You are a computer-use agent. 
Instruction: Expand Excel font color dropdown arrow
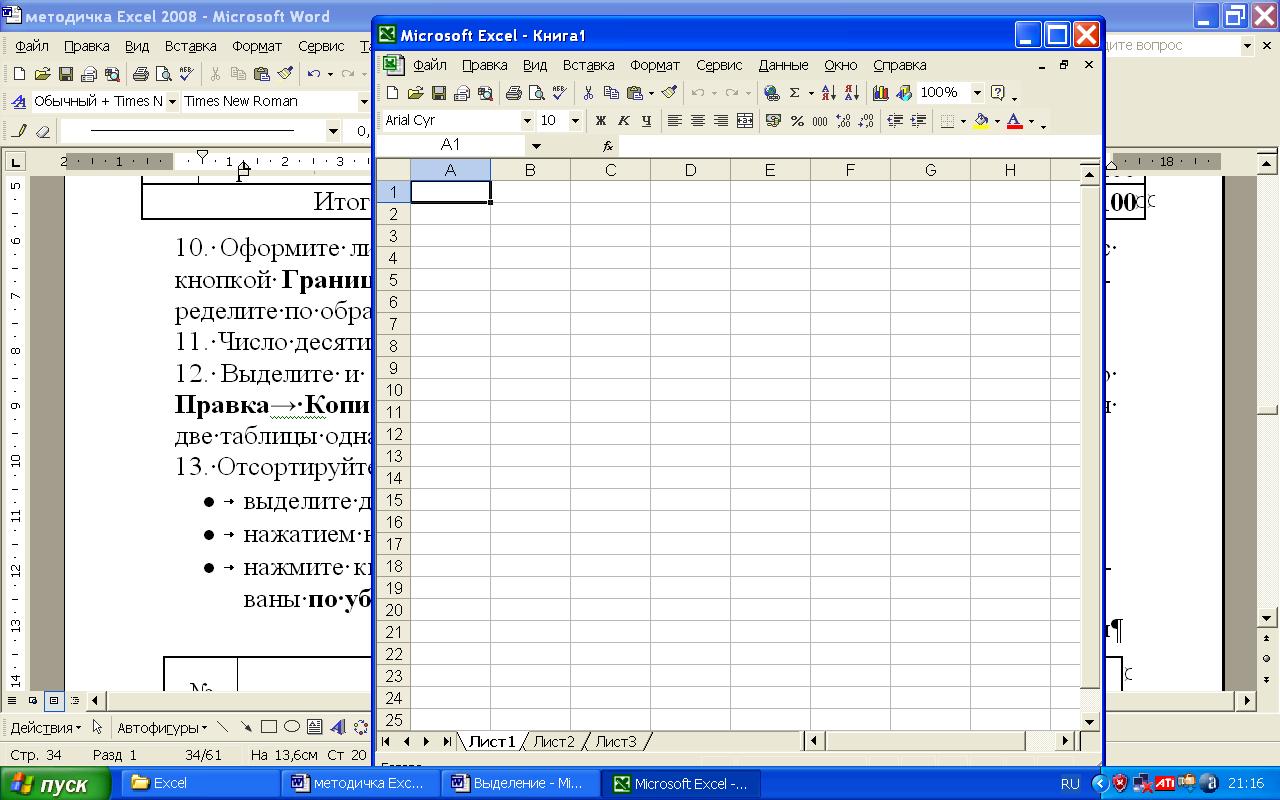click(1031, 122)
